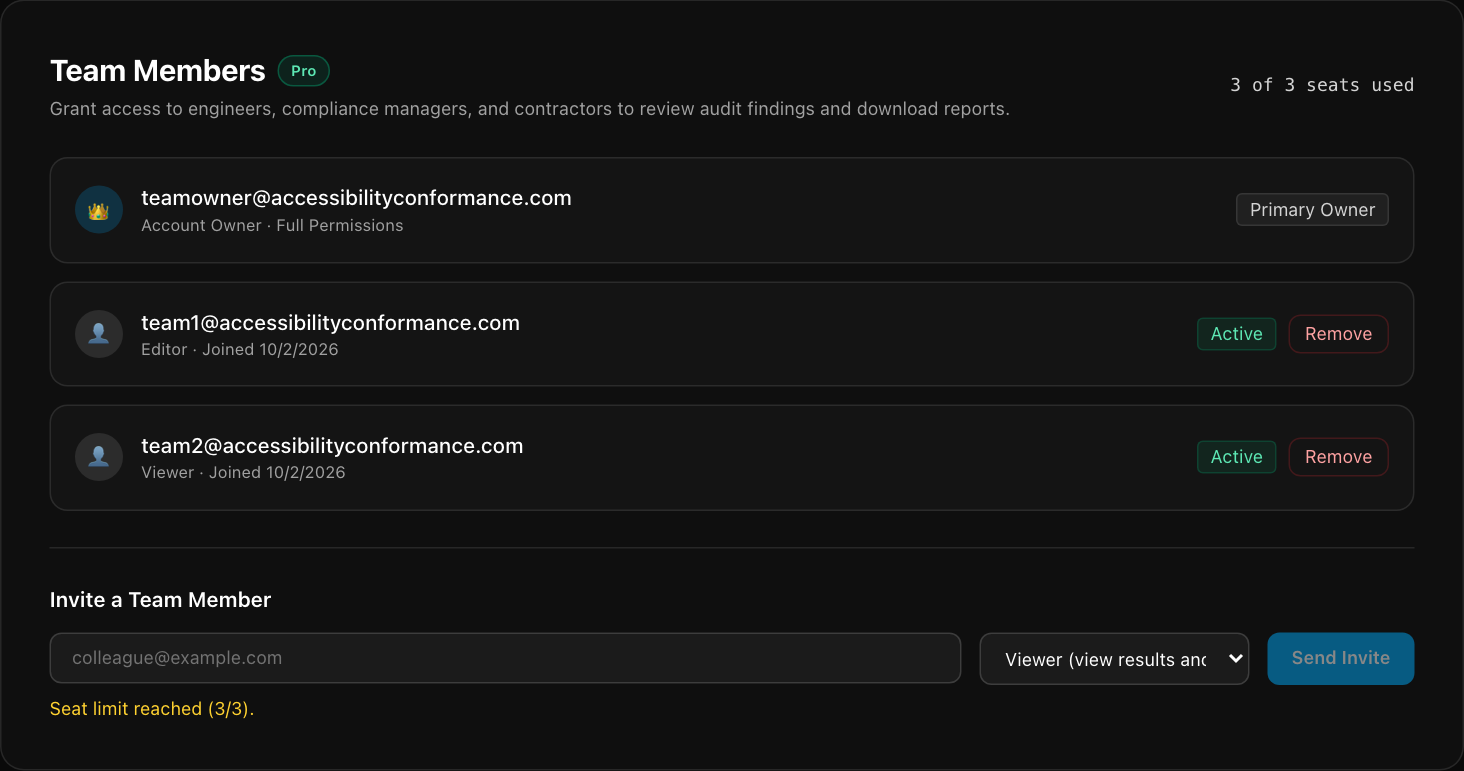
Task: Click the Active badge for team2
Action: click(x=1236, y=457)
